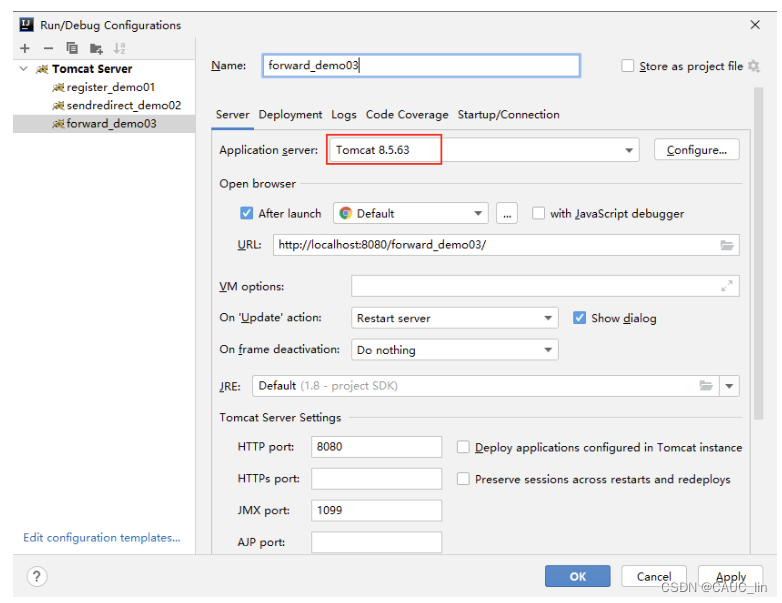
Task: Select the Tomcat Server tree group
Action: (104, 69)
